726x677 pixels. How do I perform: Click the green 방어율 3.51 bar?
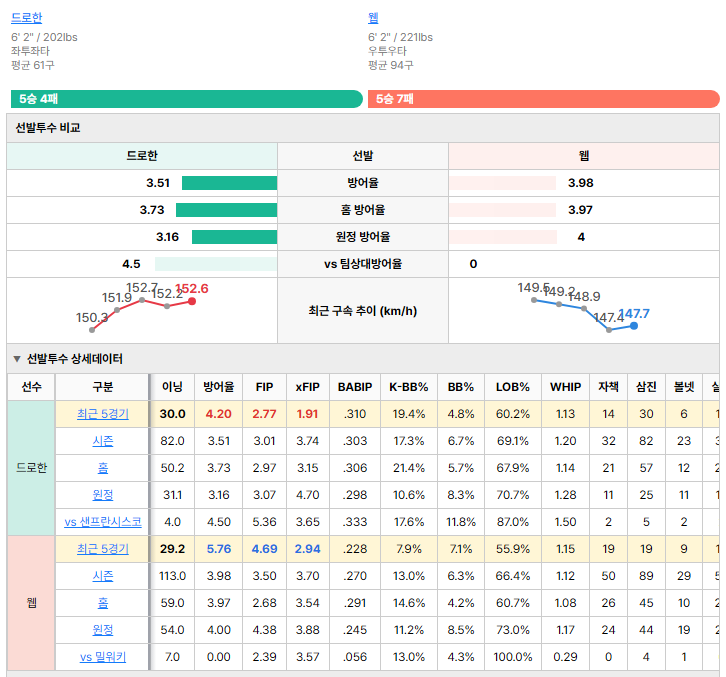click(x=230, y=183)
